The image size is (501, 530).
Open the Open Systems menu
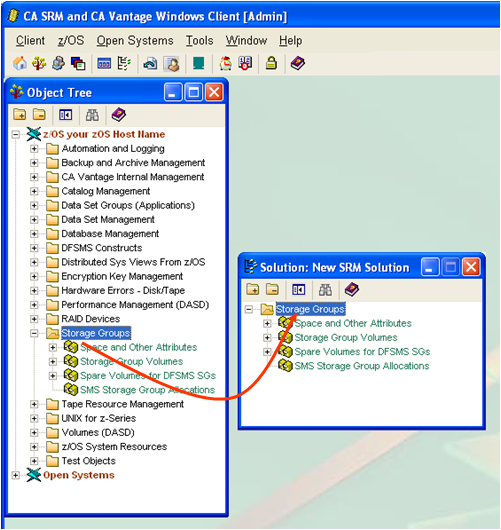(x=135, y=41)
